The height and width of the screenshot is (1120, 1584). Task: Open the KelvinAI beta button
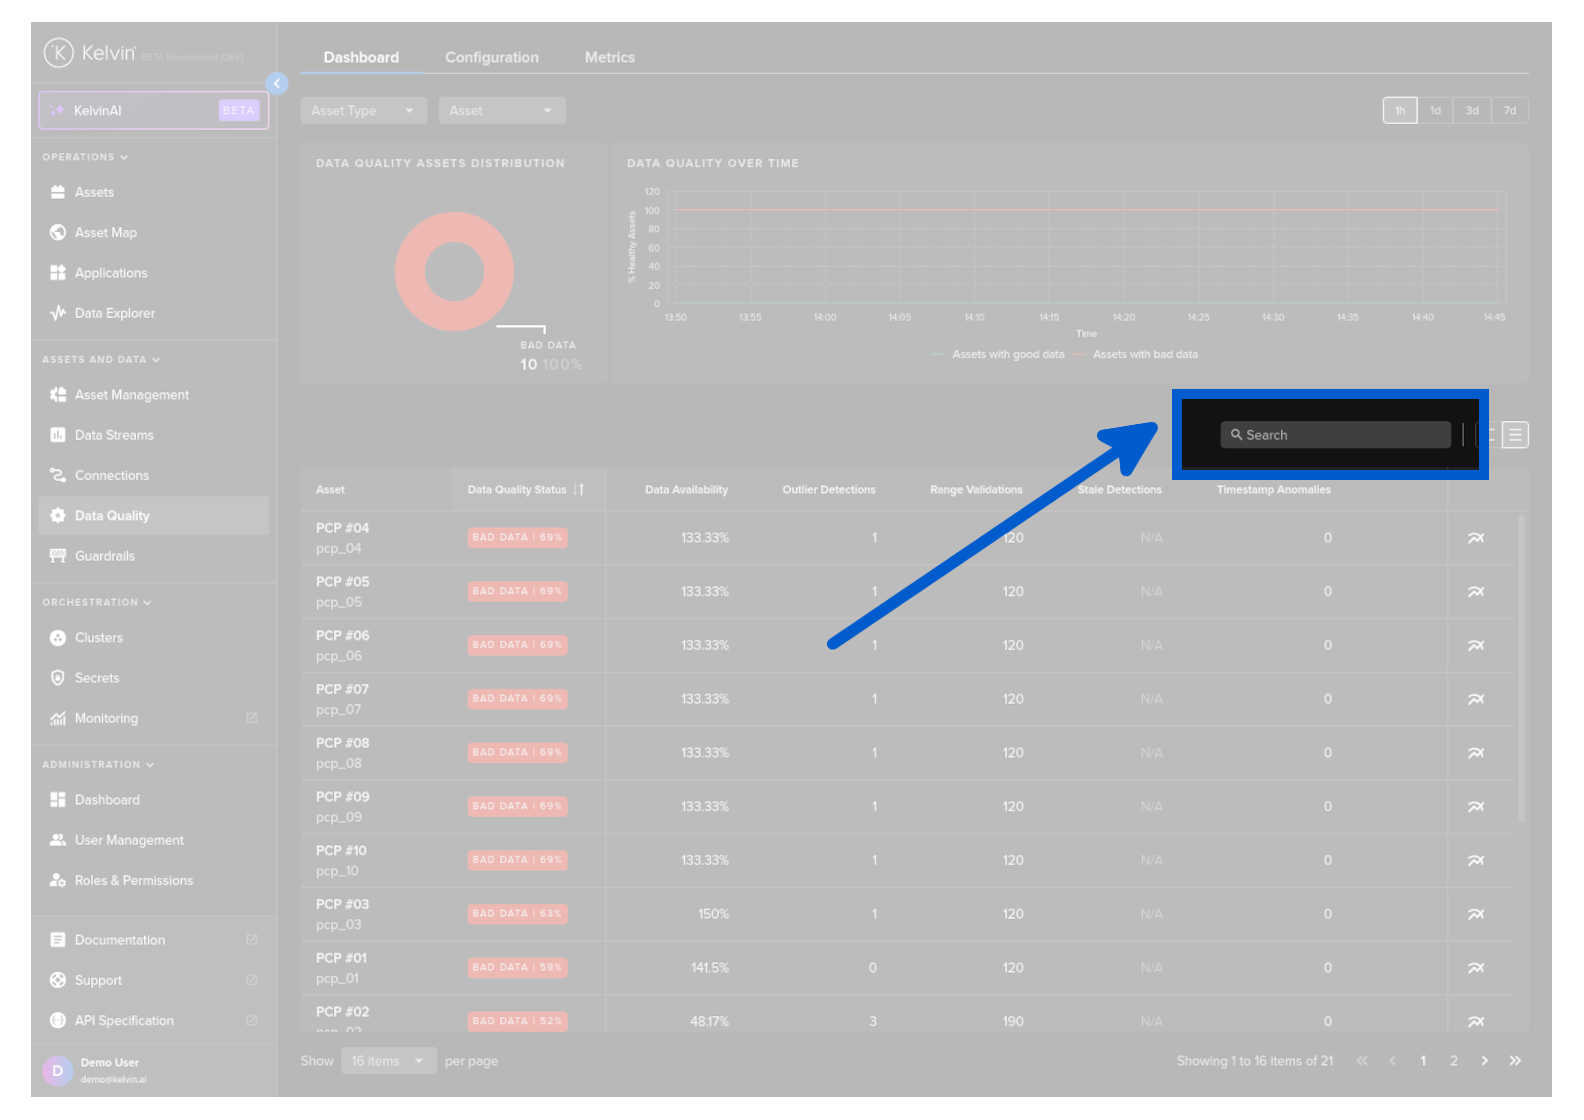154,111
